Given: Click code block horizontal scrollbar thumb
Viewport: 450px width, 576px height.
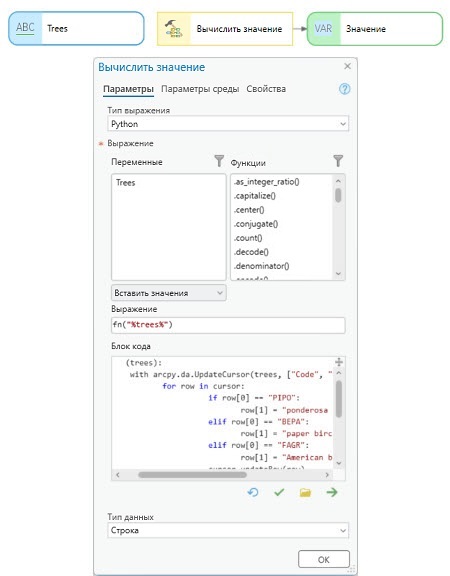Looking at the screenshot, I should pyautogui.click(x=192, y=475).
